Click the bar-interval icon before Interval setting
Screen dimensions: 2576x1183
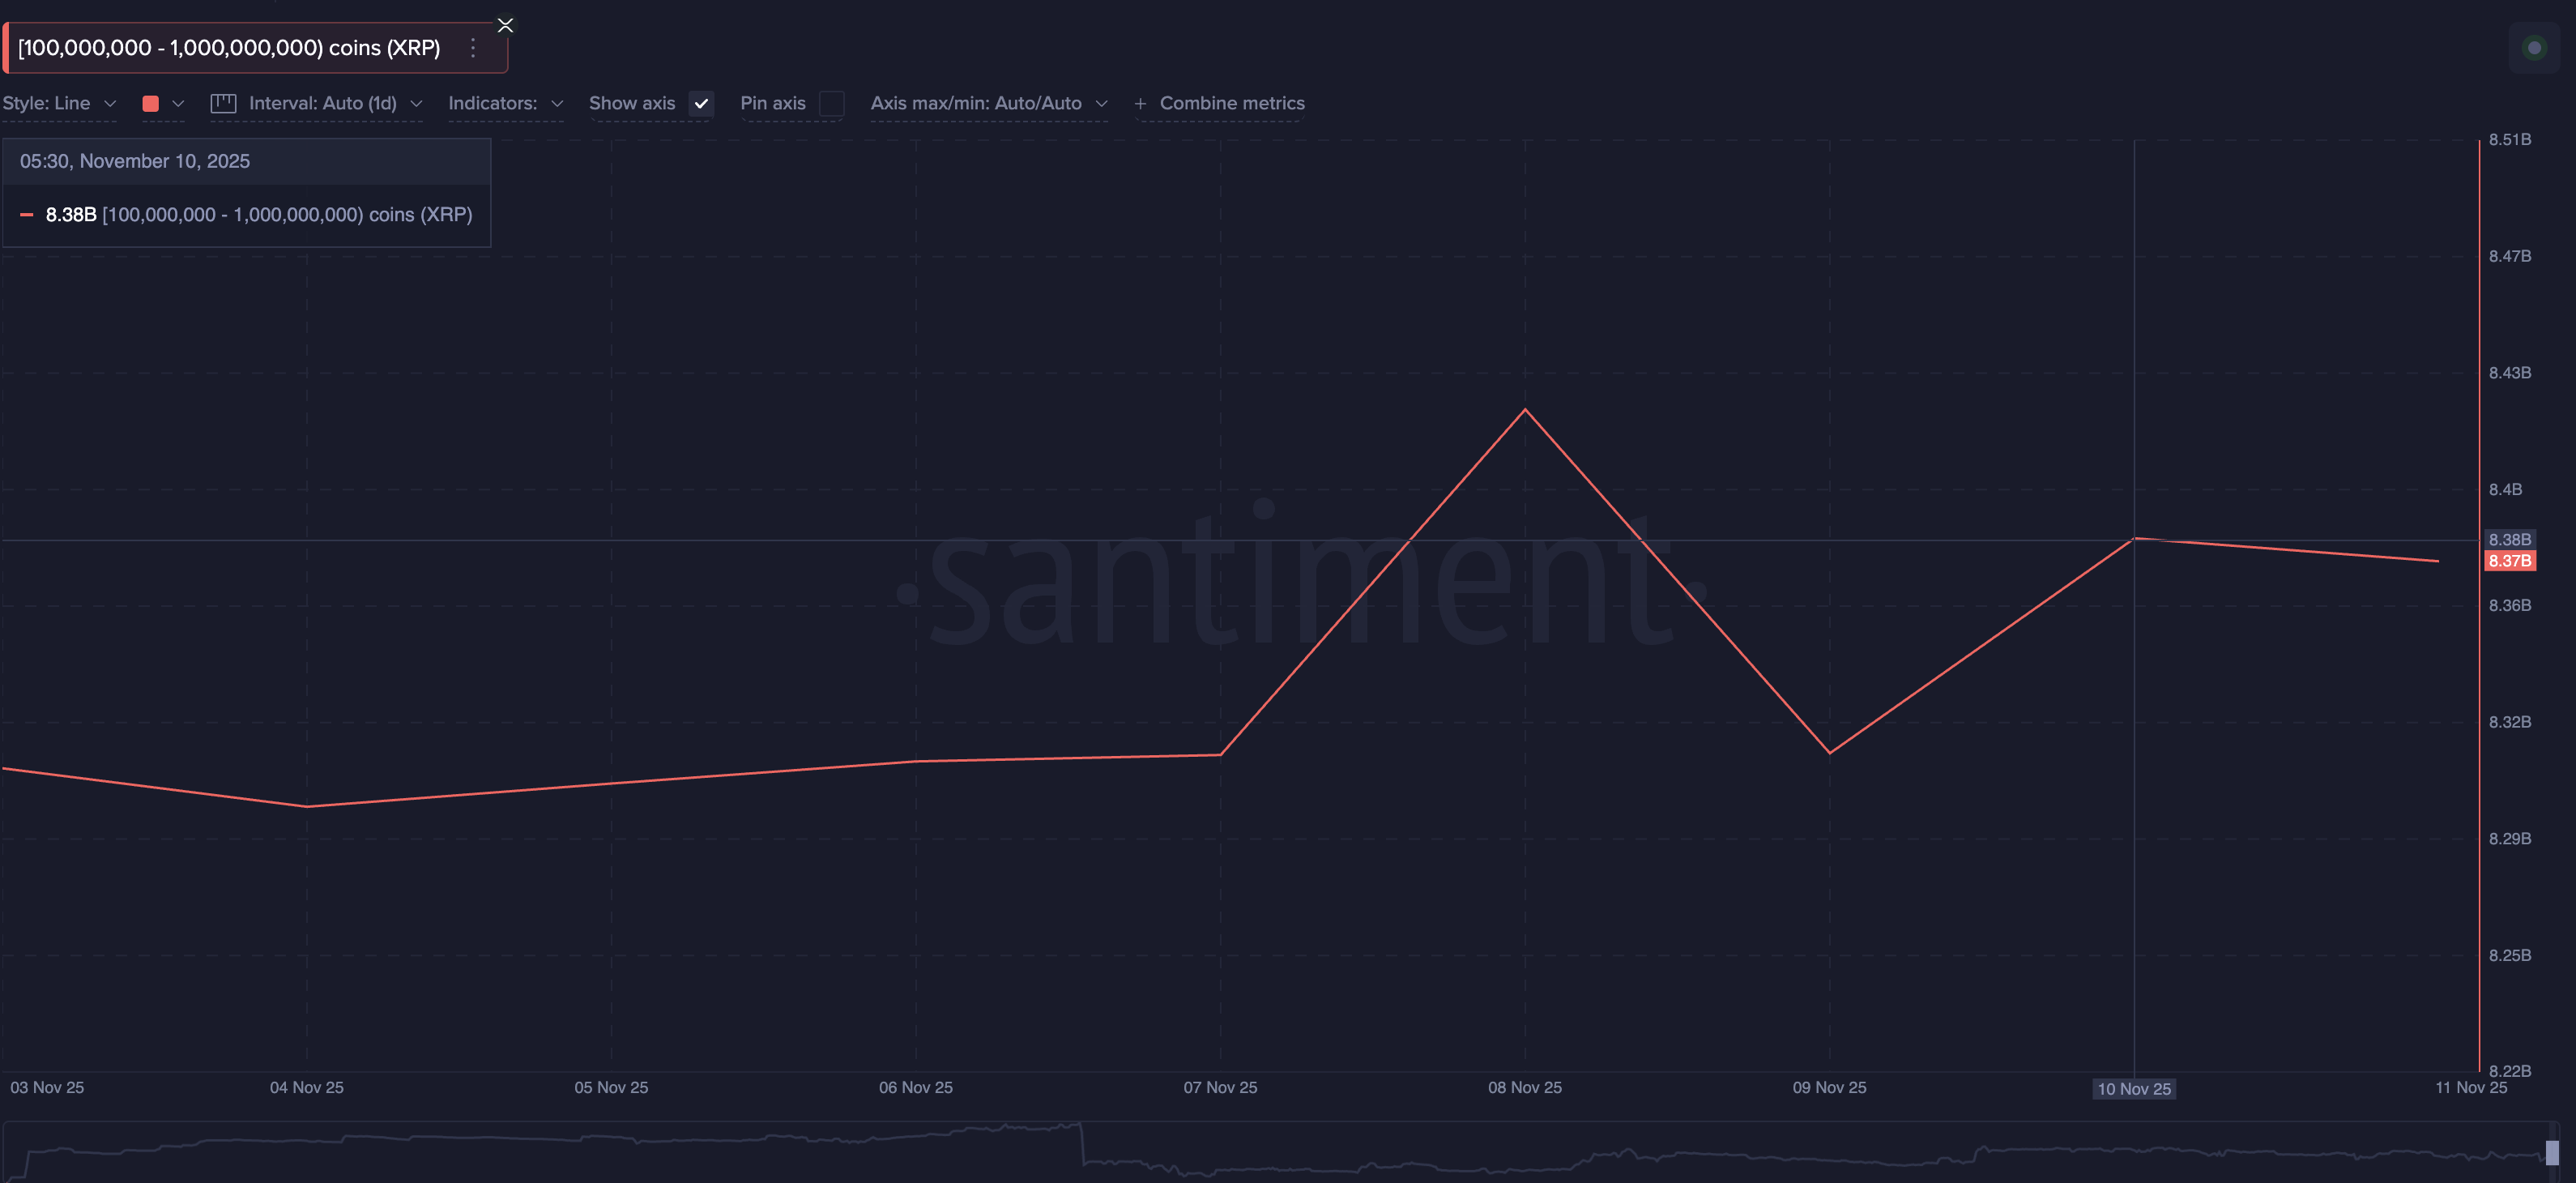click(x=223, y=103)
